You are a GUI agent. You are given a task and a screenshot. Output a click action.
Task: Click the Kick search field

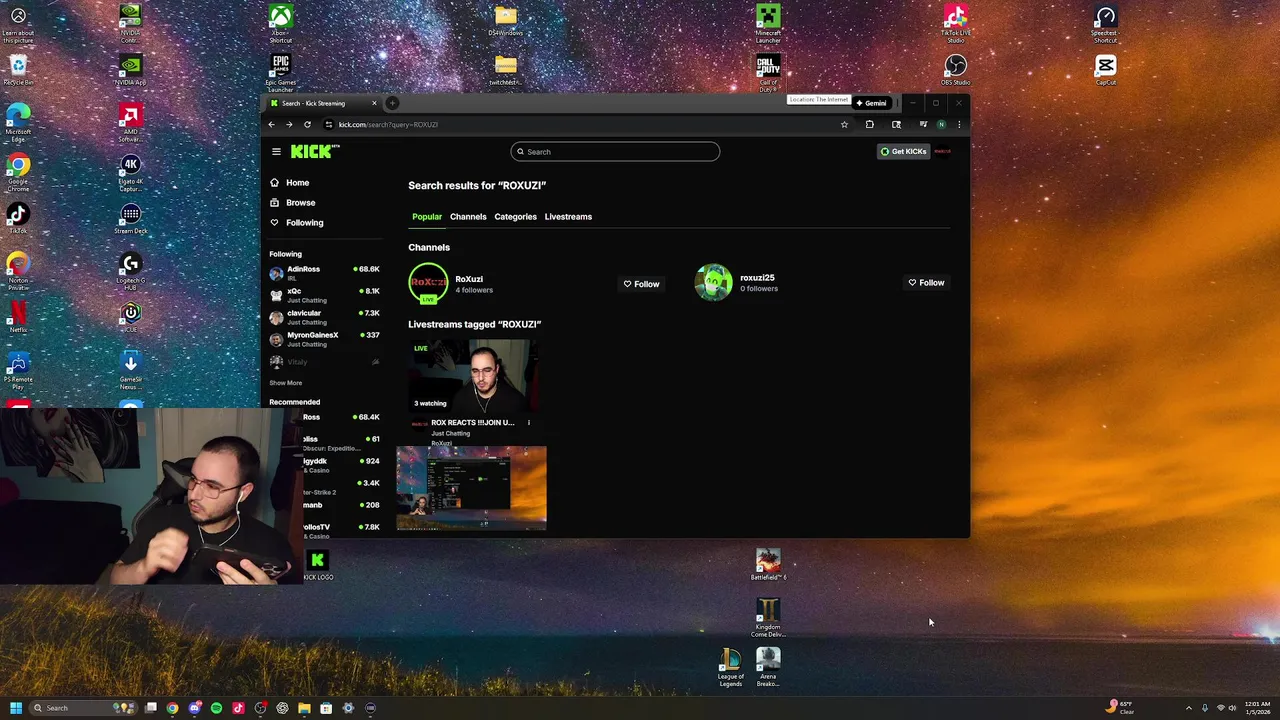tap(615, 152)
